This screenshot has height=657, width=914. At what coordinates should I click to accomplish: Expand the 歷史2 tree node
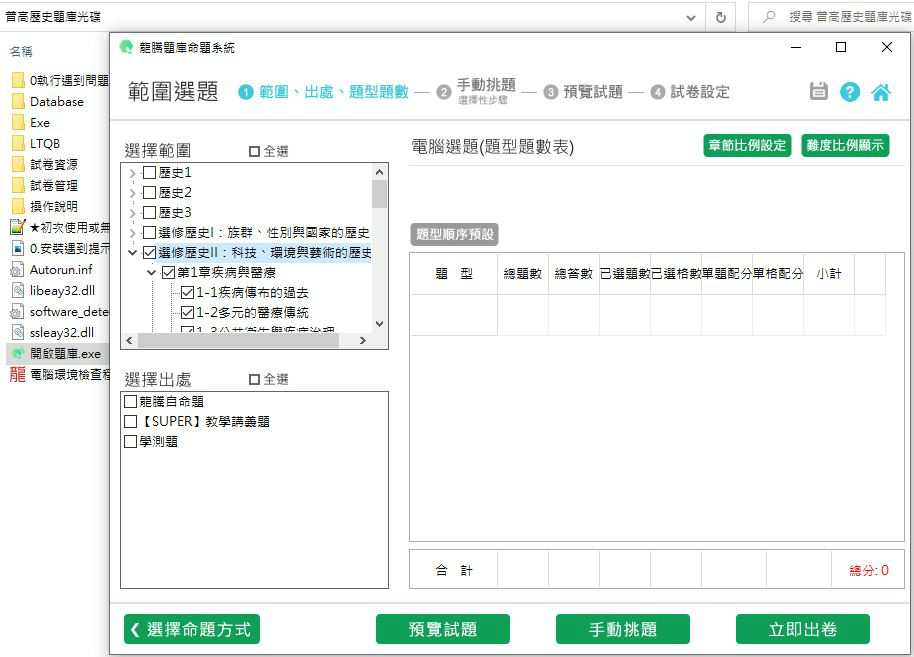pyautogui.click(x=132, y=193)
